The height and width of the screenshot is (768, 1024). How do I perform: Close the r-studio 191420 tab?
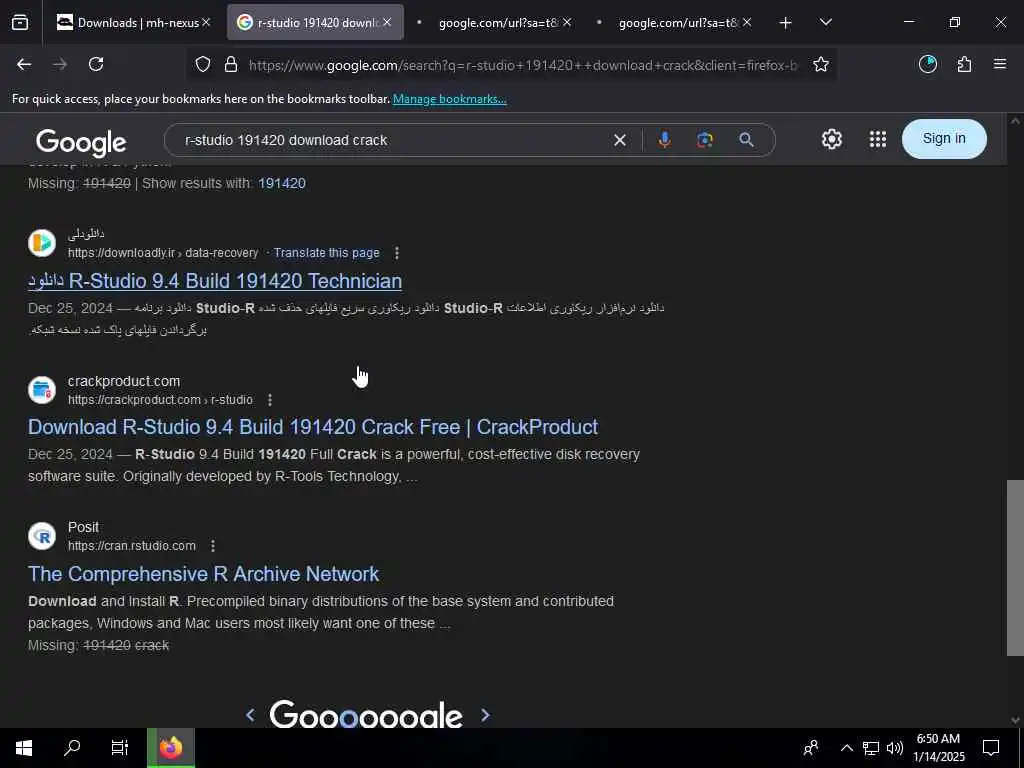click(387, 23)
